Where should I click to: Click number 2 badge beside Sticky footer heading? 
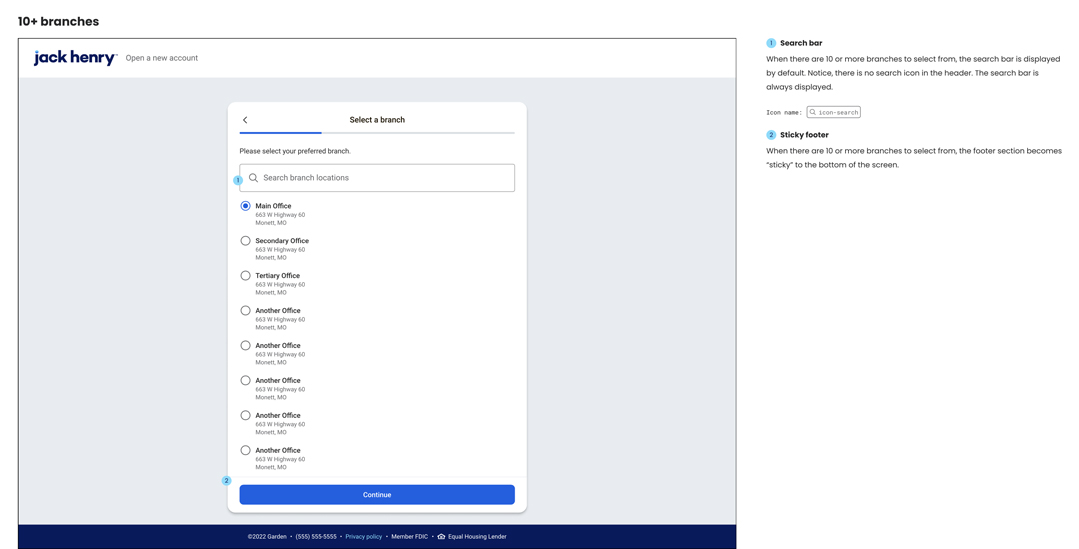(771, 135)
